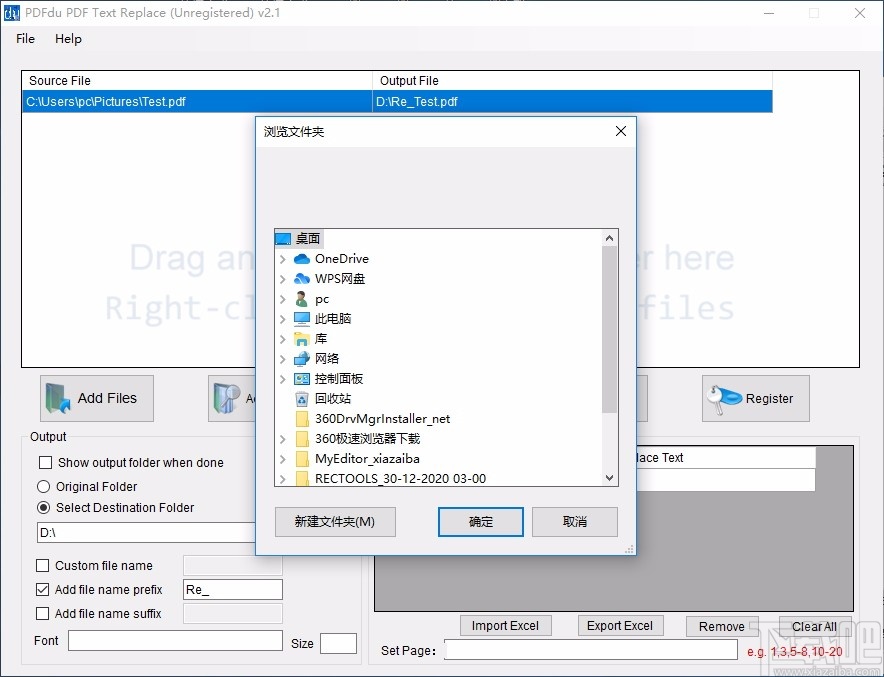The image size is (884, 677).
Task: Select the MyEditor_xiazaiba folder icon
Action: click(303, 458)
